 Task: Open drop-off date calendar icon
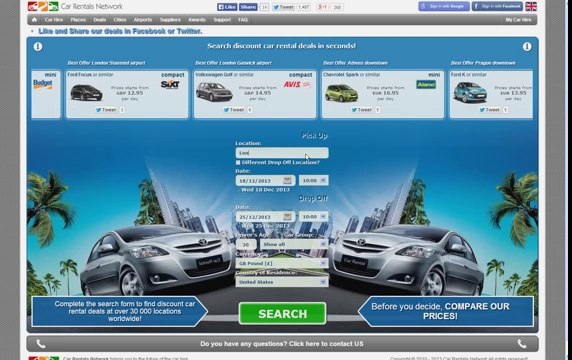287,217
